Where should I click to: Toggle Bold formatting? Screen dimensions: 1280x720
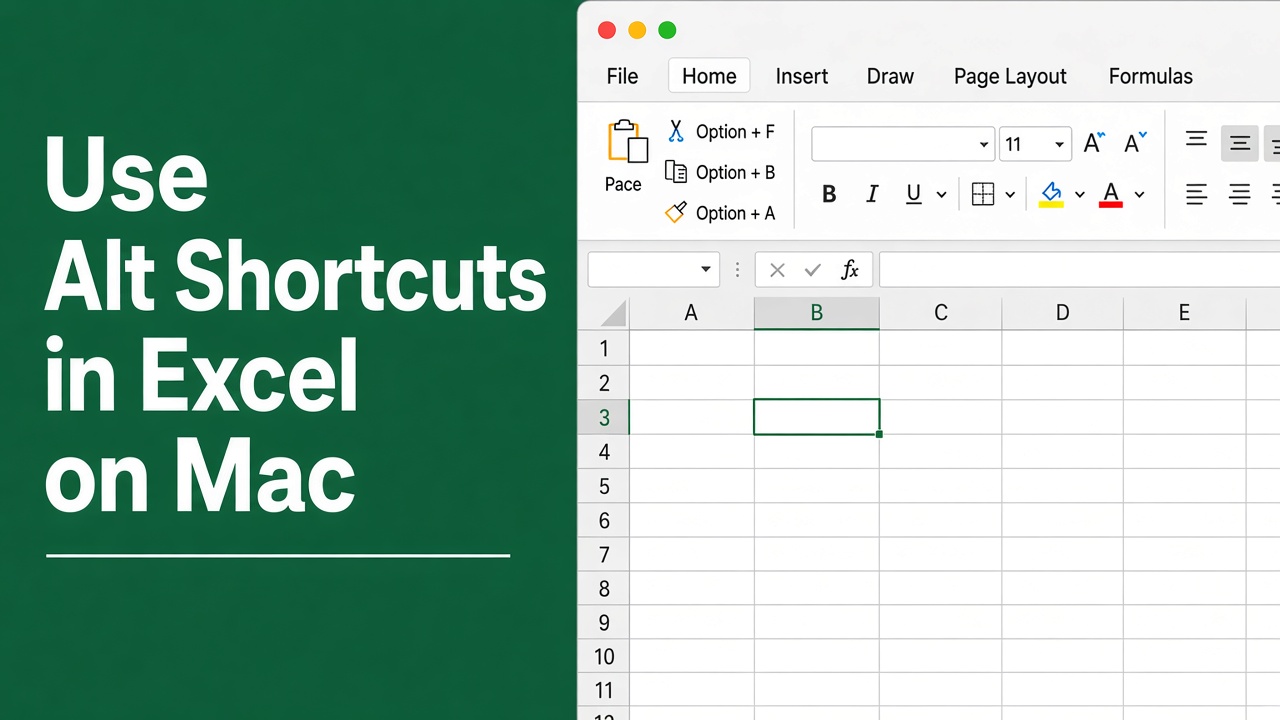(x=829, y=195)
